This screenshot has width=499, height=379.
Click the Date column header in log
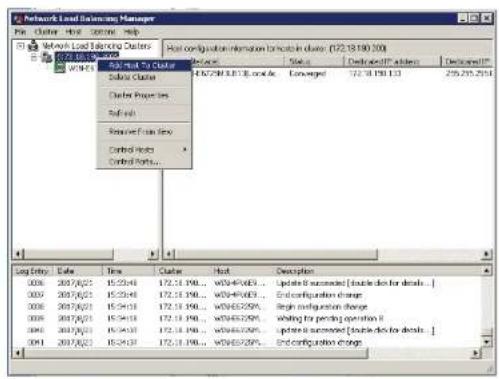point(78,271)
